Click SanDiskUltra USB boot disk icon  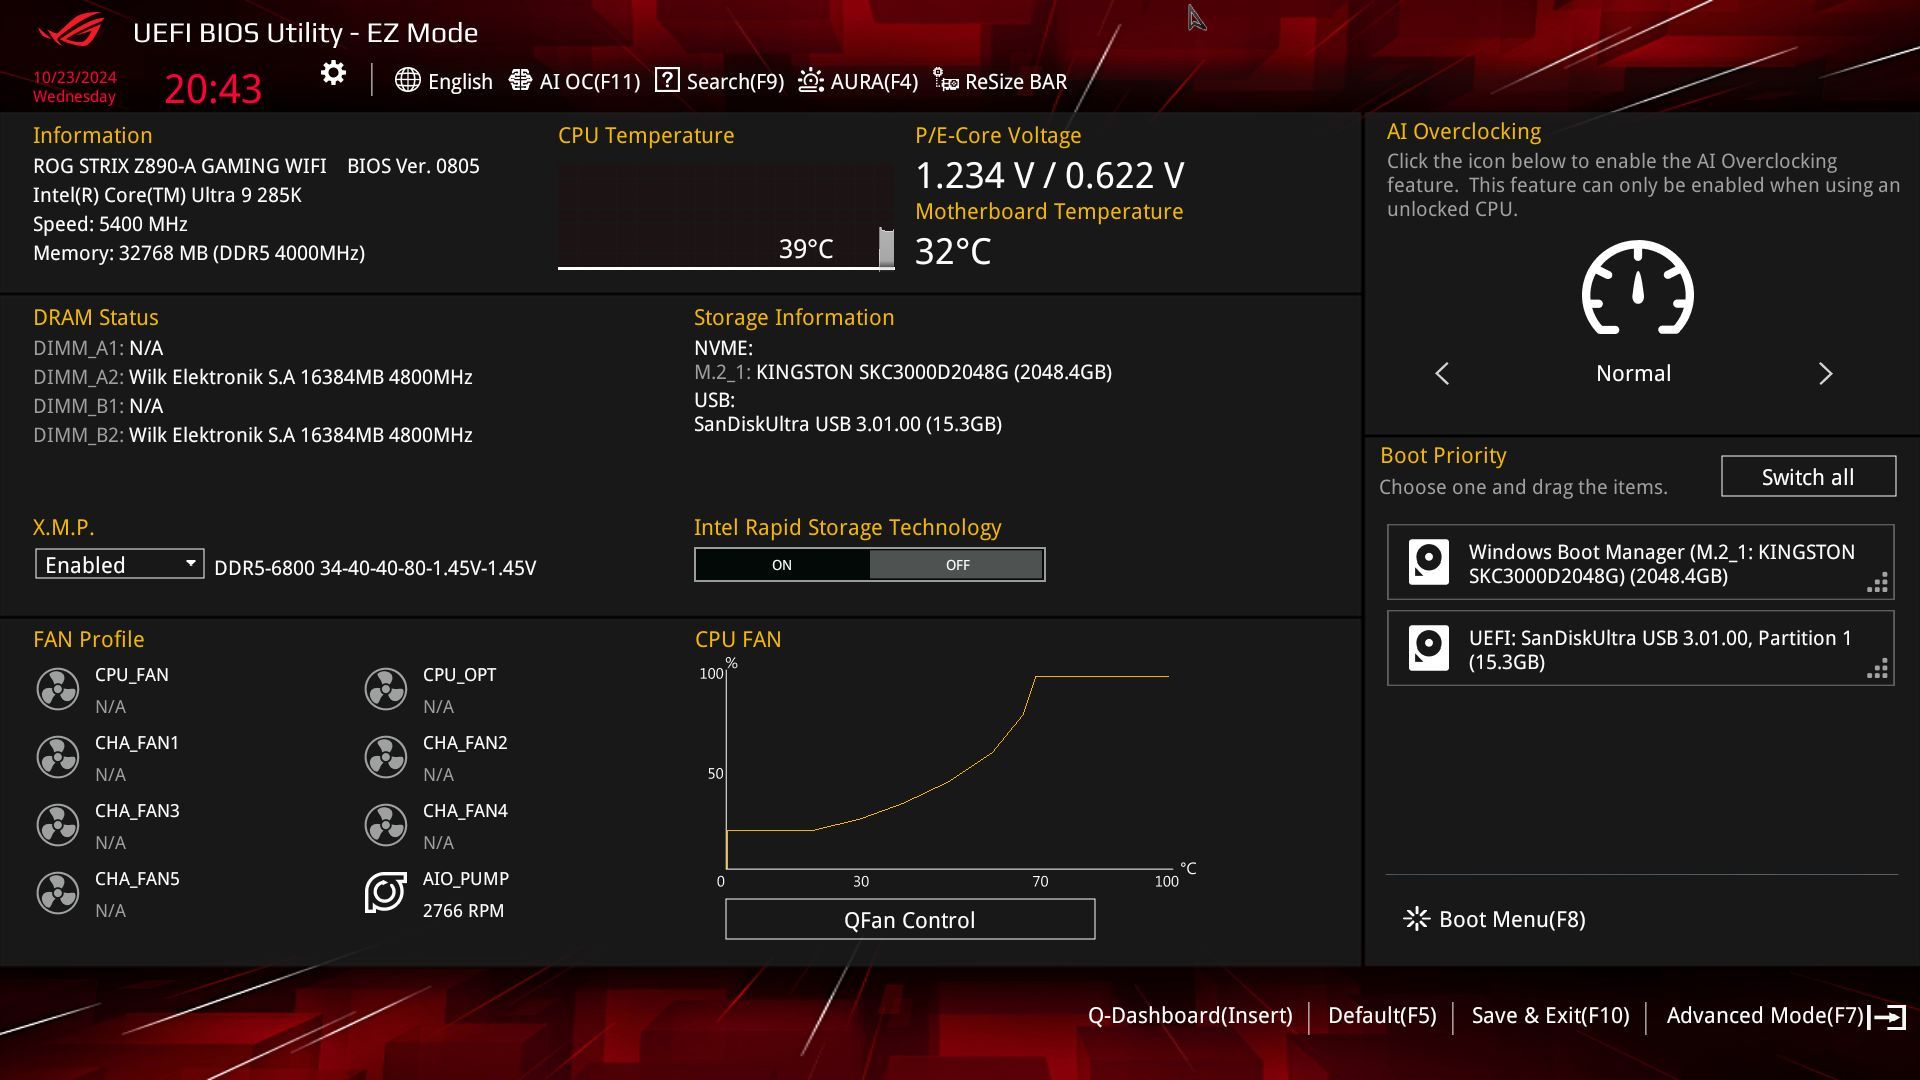pyautogui.click(x=1429, y=648)
